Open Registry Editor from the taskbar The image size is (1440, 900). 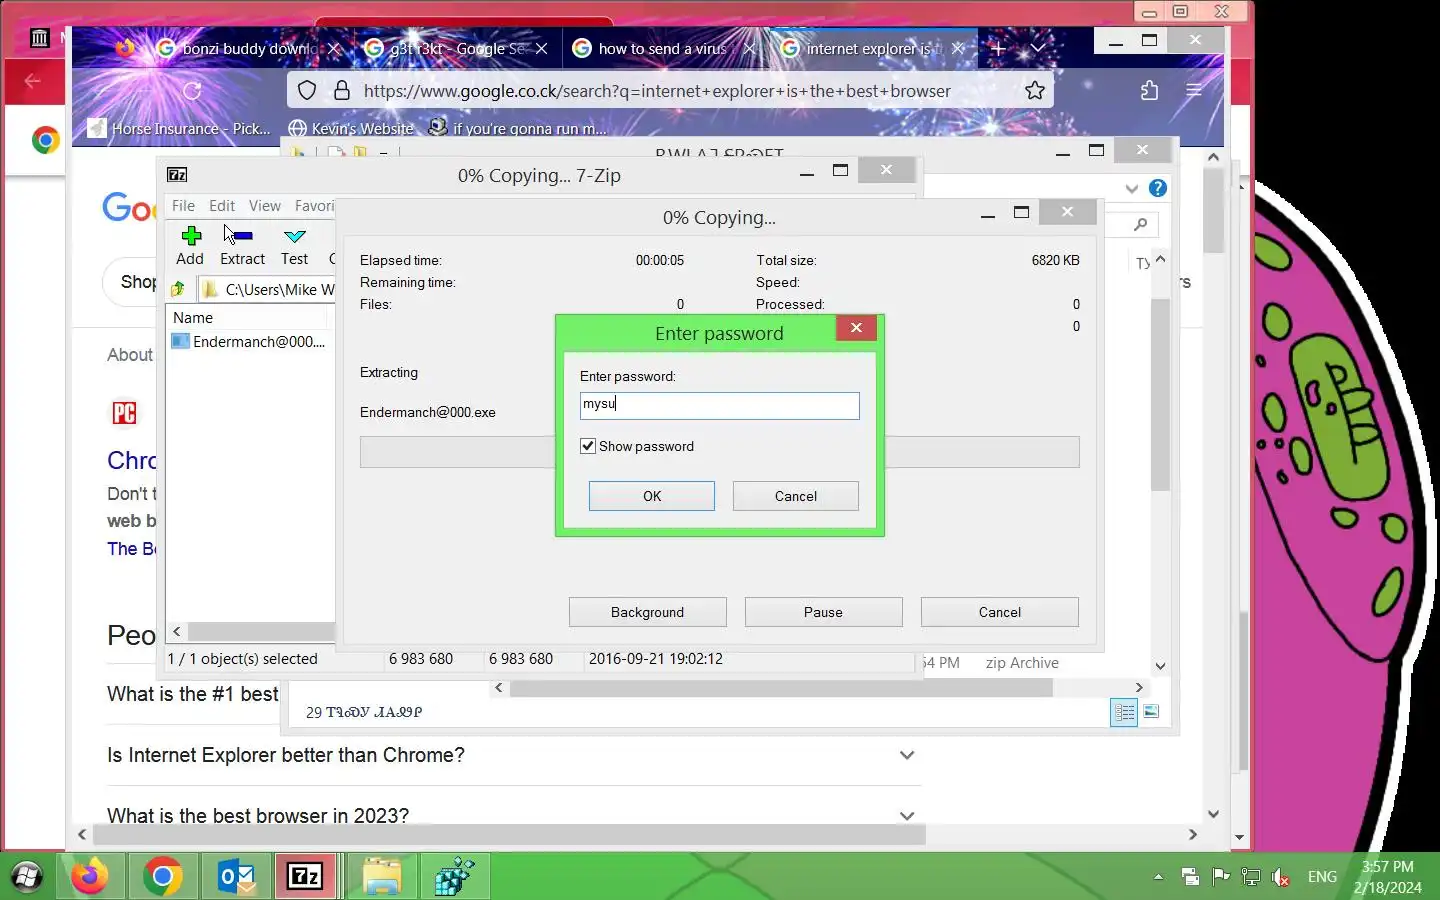point(455,877)
